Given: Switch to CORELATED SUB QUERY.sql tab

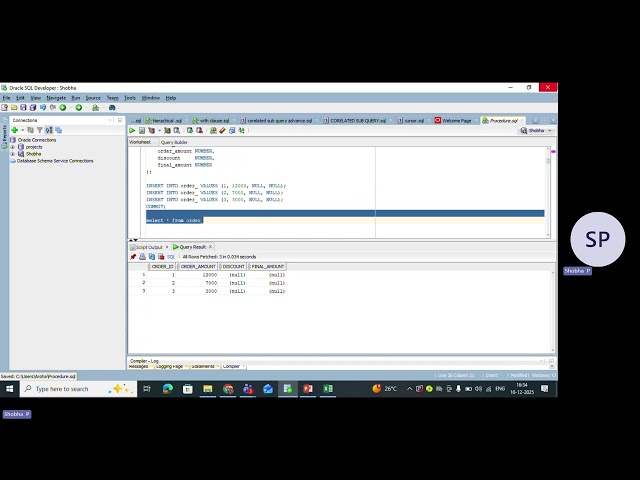Looking at the screenshot, I should 357,121.
